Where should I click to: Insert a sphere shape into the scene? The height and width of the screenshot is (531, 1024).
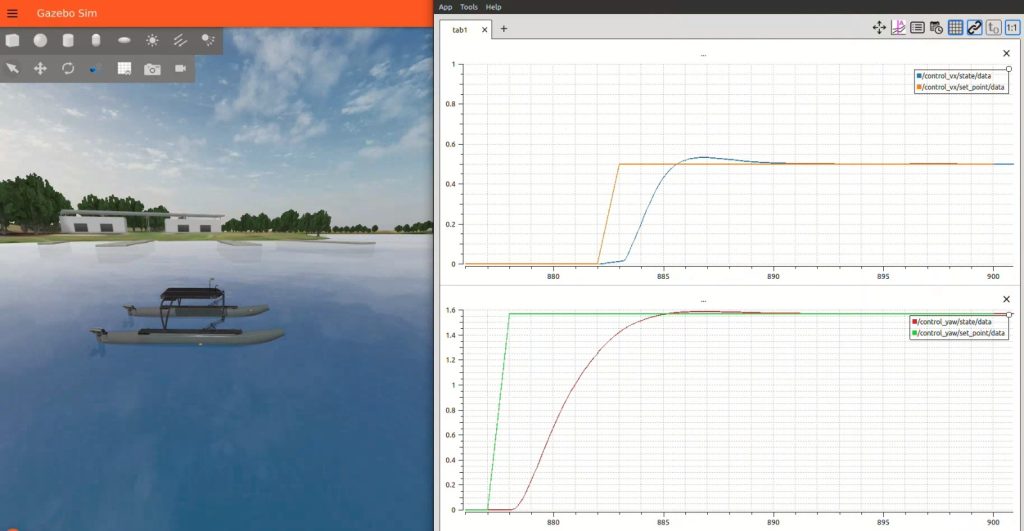tap(41, 41)
